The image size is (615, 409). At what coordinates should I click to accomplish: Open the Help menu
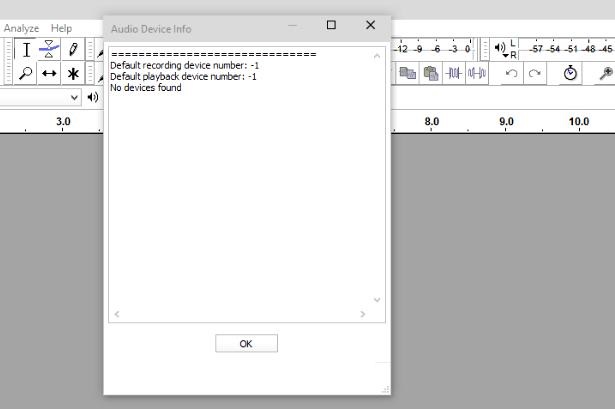tap(61, 28)
